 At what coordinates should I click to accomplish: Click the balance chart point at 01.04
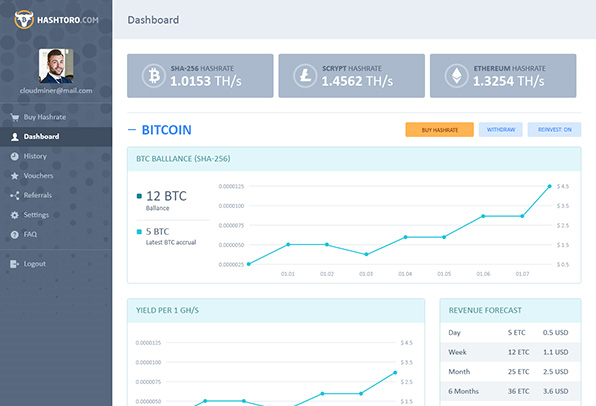coord(405,237)
